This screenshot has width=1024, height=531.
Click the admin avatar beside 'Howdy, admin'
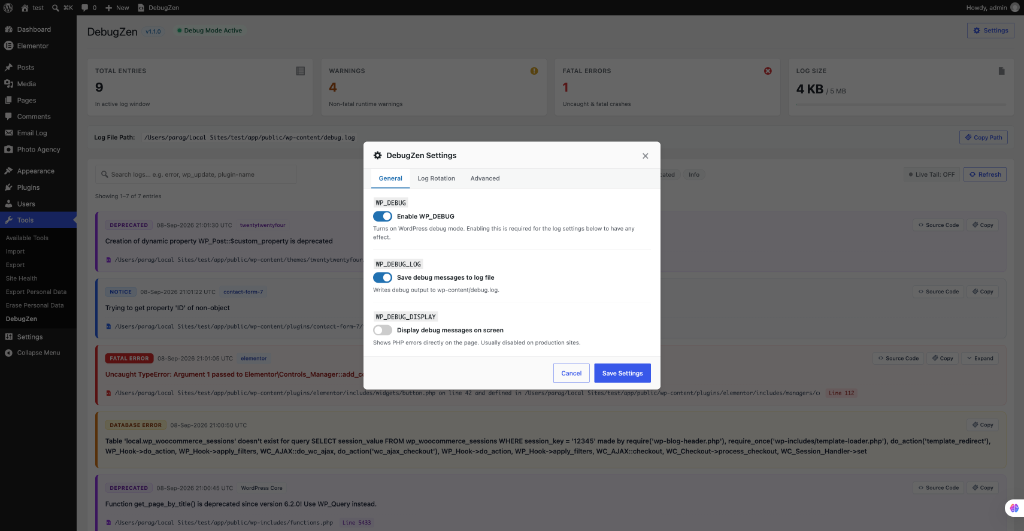tap(1015, 8)
